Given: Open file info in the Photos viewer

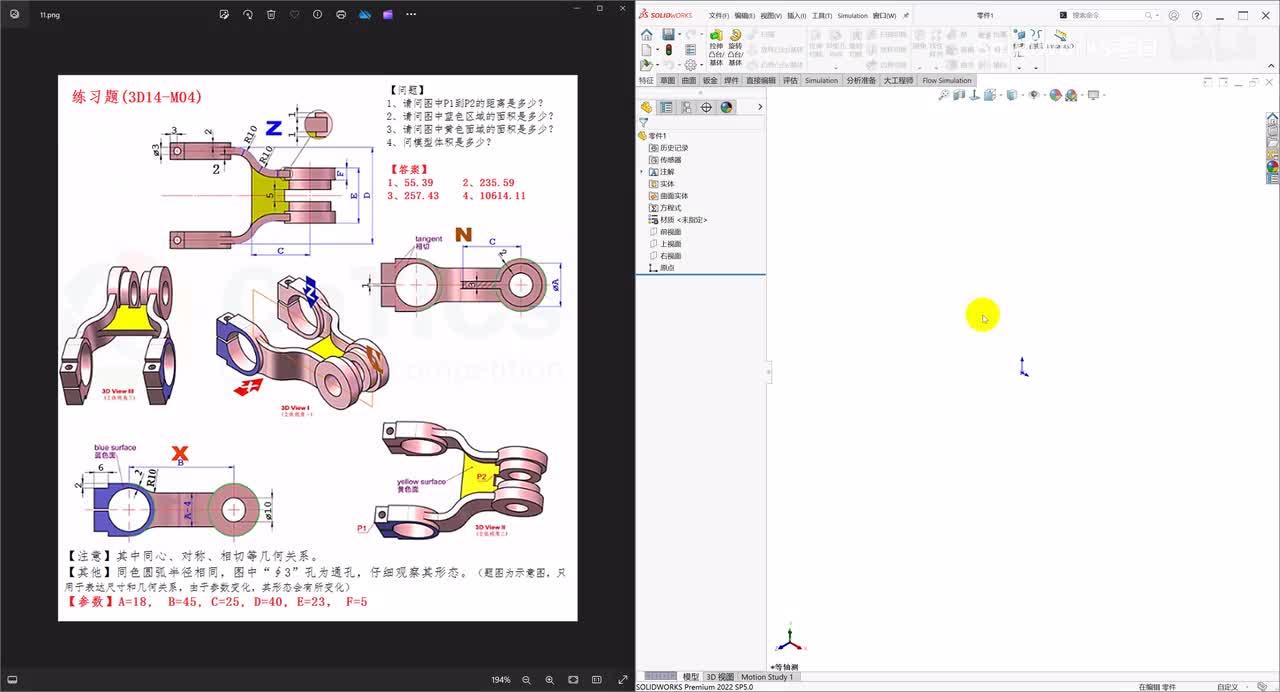Looking at the screenshot, I should pyautogui.click(x=318, y=15).
